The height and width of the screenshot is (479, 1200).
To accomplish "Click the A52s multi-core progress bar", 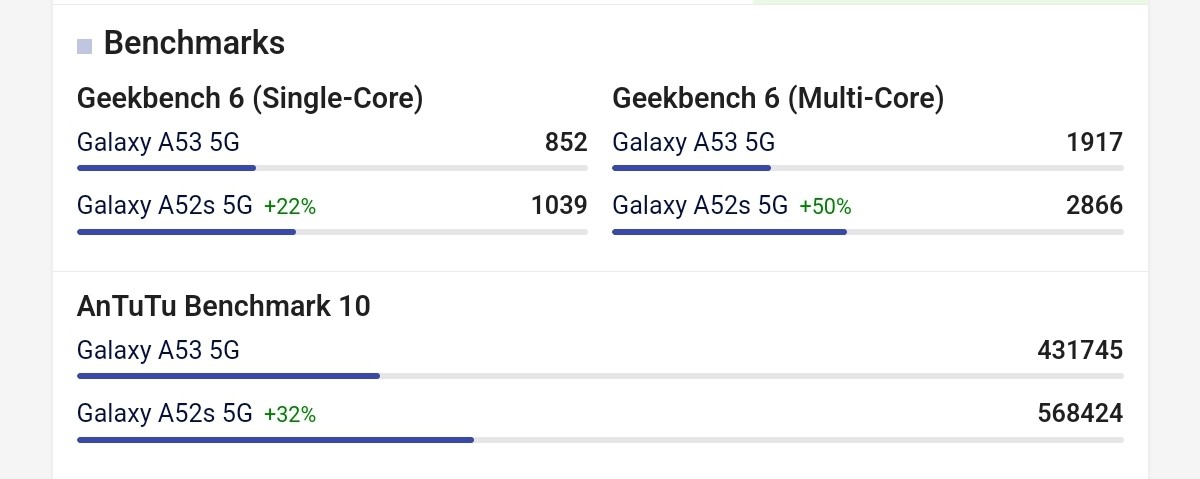I will pos(868,231).
